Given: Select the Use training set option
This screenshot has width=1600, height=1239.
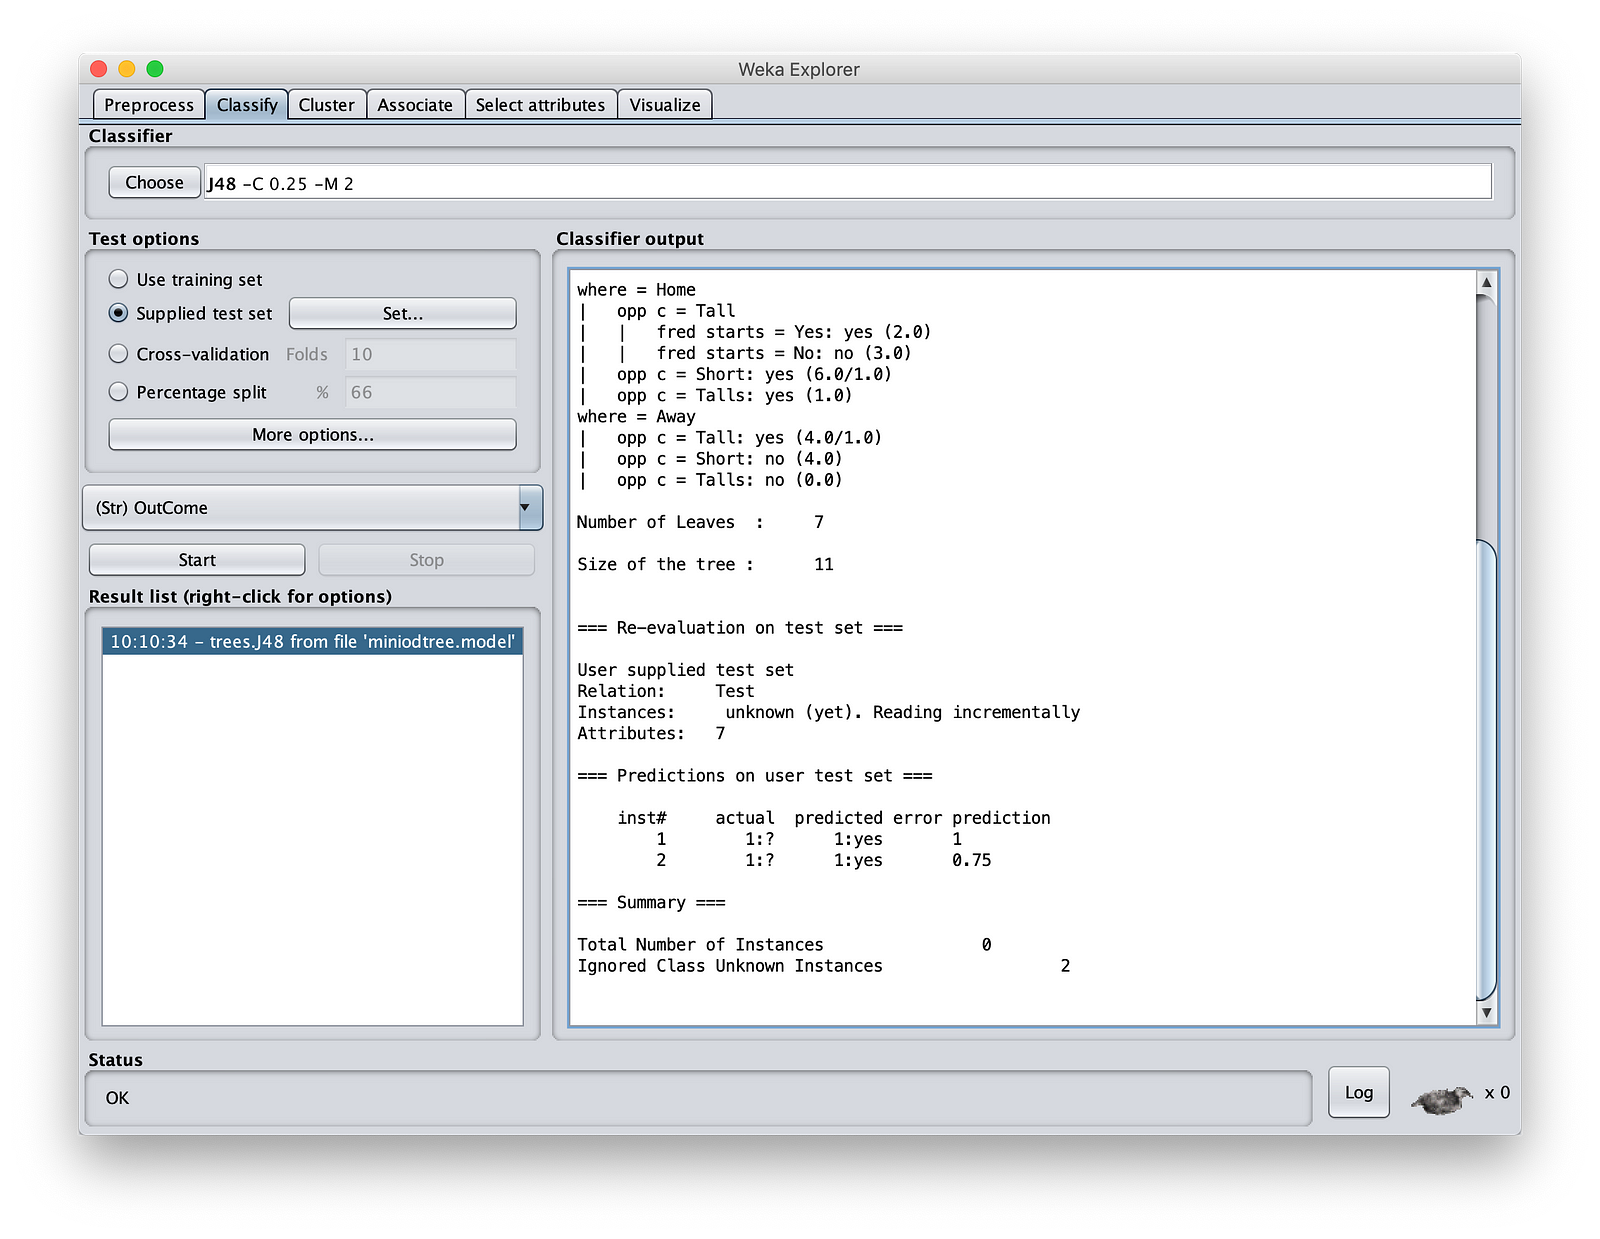Looking at the screenshot, I should 119,279.
